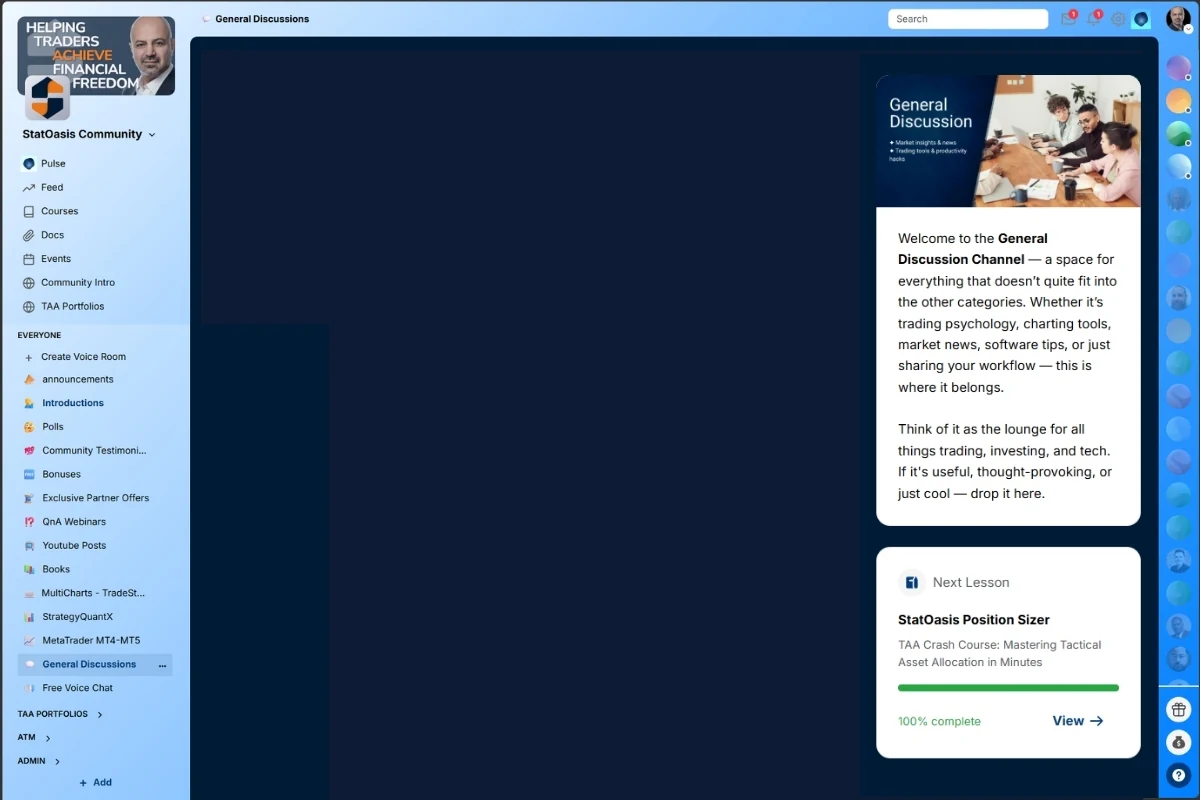
Task: Click the Add button in sidebar
Action: (x=95, y=783)
